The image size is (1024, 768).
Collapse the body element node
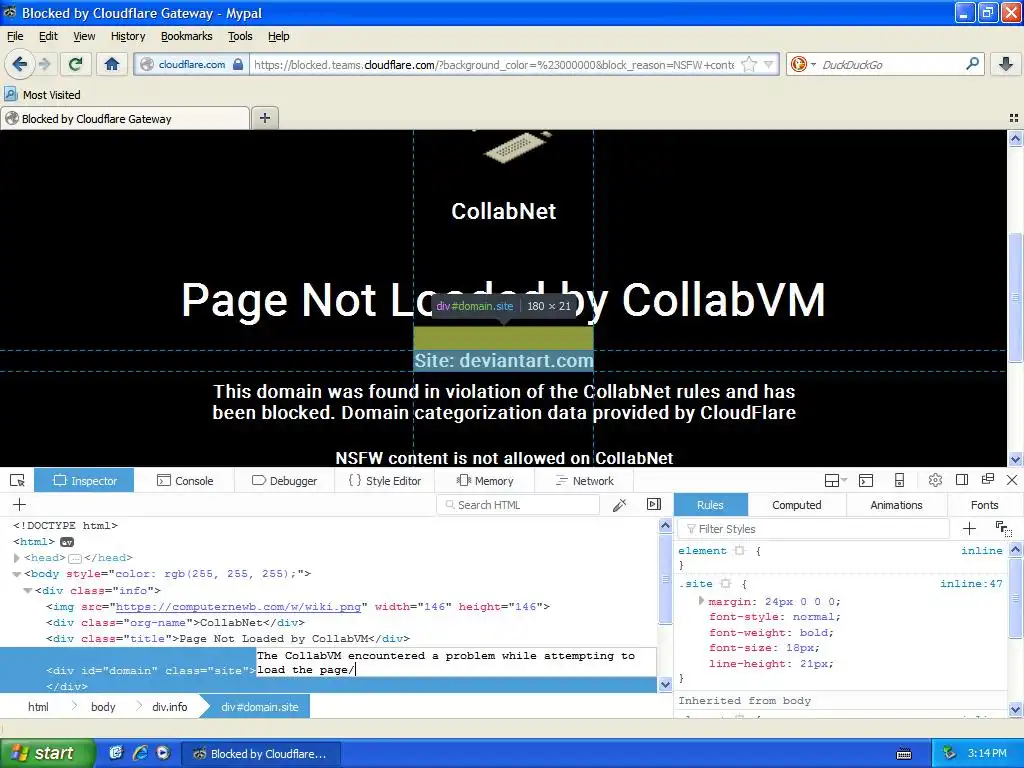17,574
